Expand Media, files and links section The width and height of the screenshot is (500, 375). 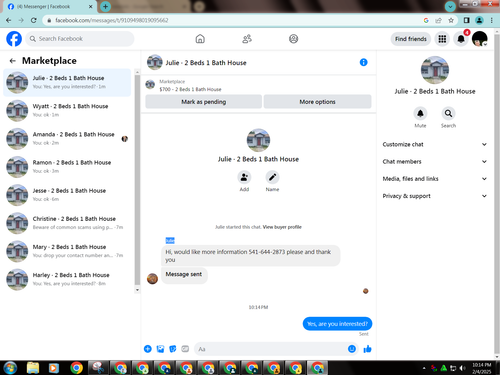coord(435,179)
